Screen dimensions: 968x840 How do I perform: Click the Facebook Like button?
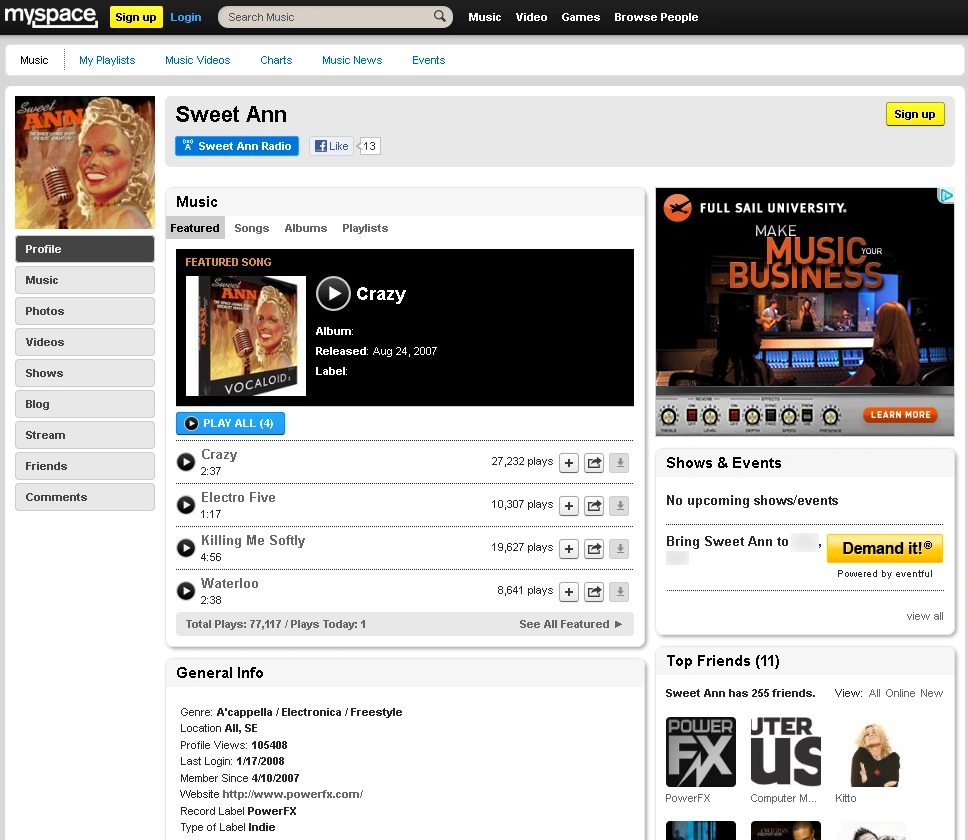click(x=332, y=146)
